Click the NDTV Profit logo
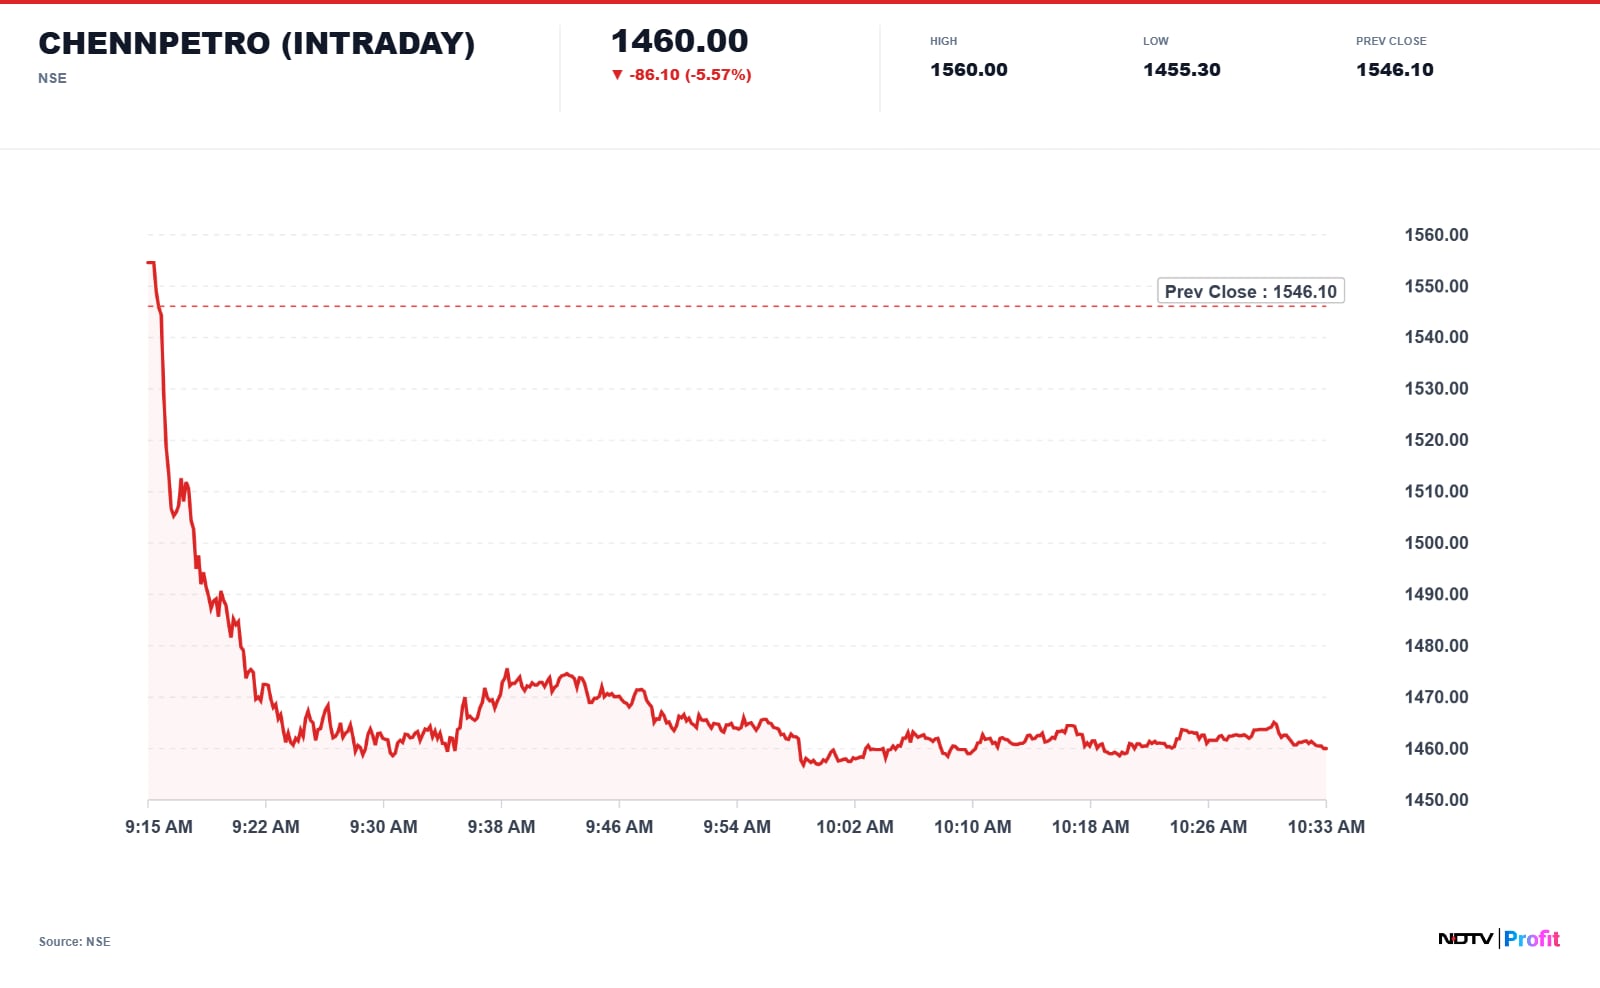The width and height of the screenshot is (1600, 988). coord(1499,938)
